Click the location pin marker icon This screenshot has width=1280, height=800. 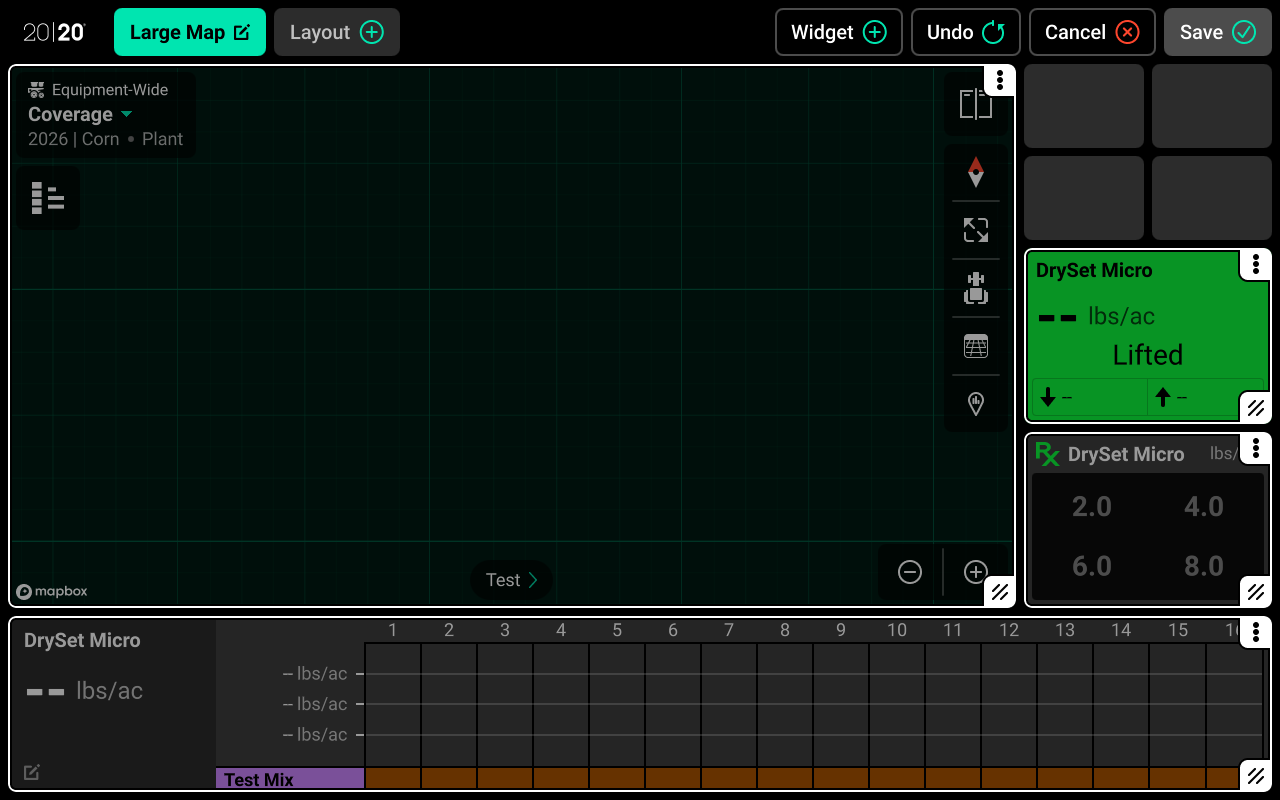click(x=975, y=403)
